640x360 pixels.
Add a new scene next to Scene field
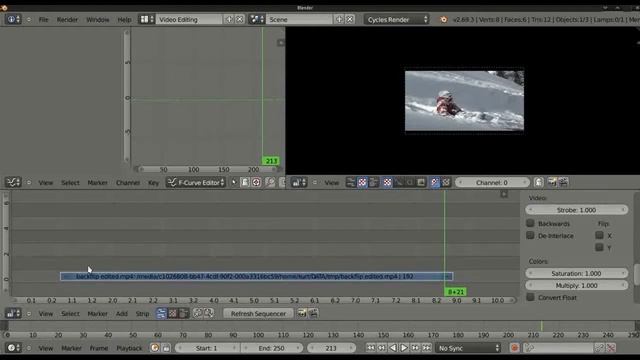339,19
